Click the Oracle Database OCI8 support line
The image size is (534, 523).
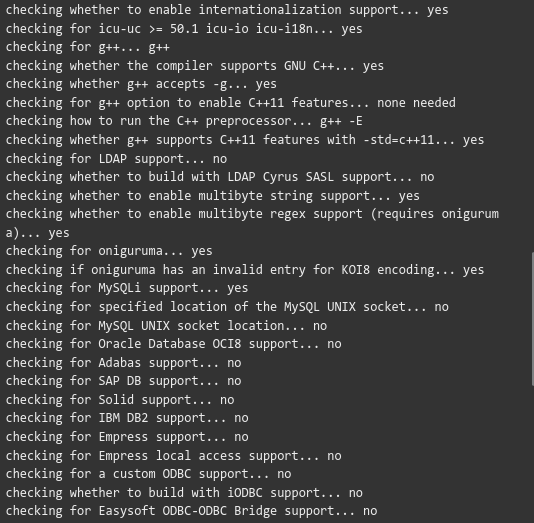click(x=173, y=344)
